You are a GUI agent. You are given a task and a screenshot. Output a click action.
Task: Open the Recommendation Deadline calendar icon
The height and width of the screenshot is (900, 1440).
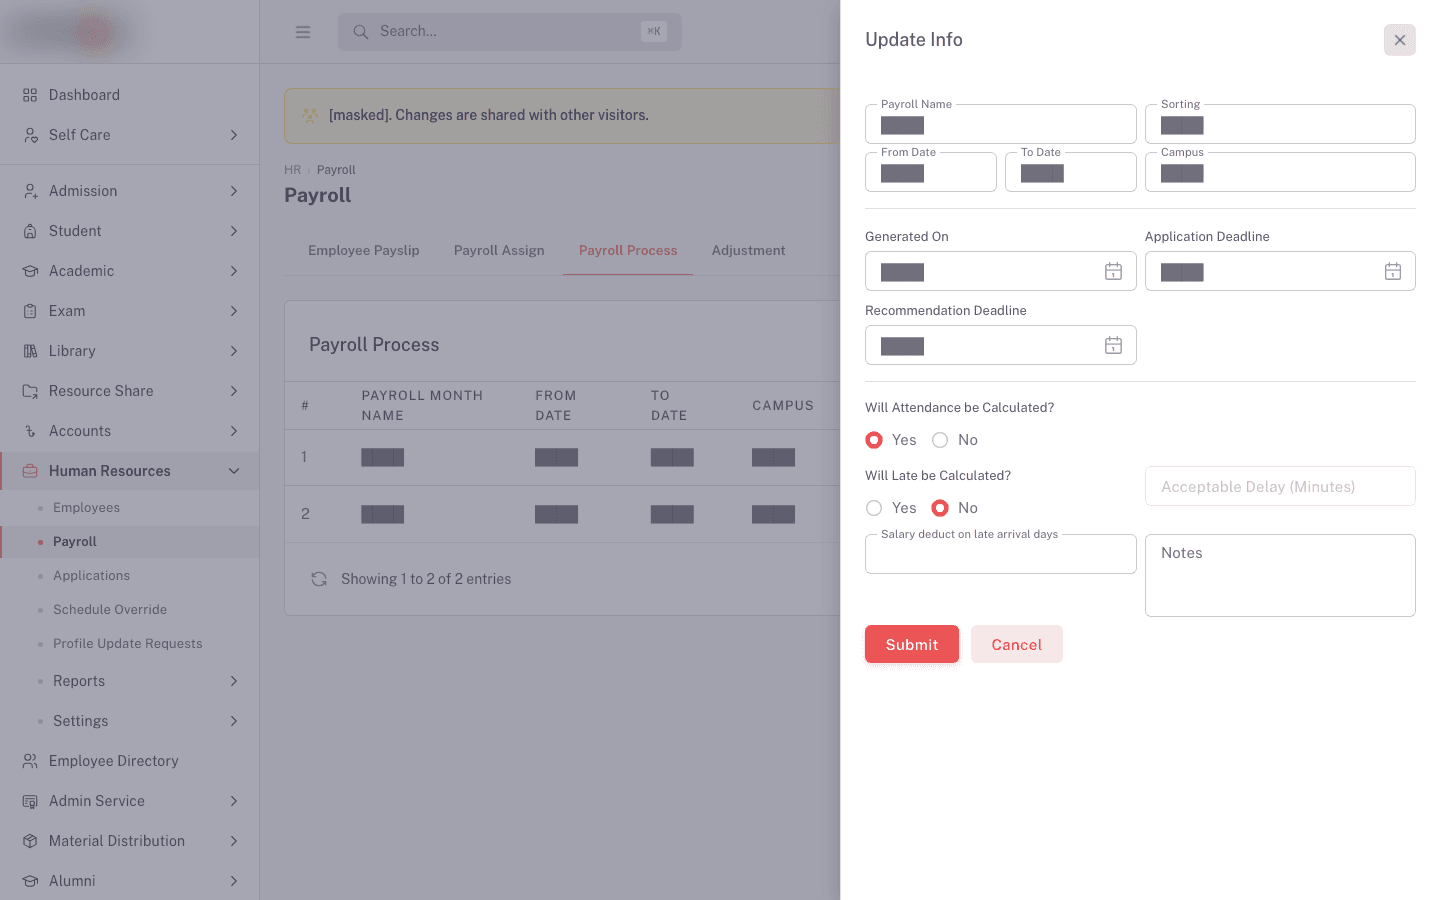point(1113,345)
